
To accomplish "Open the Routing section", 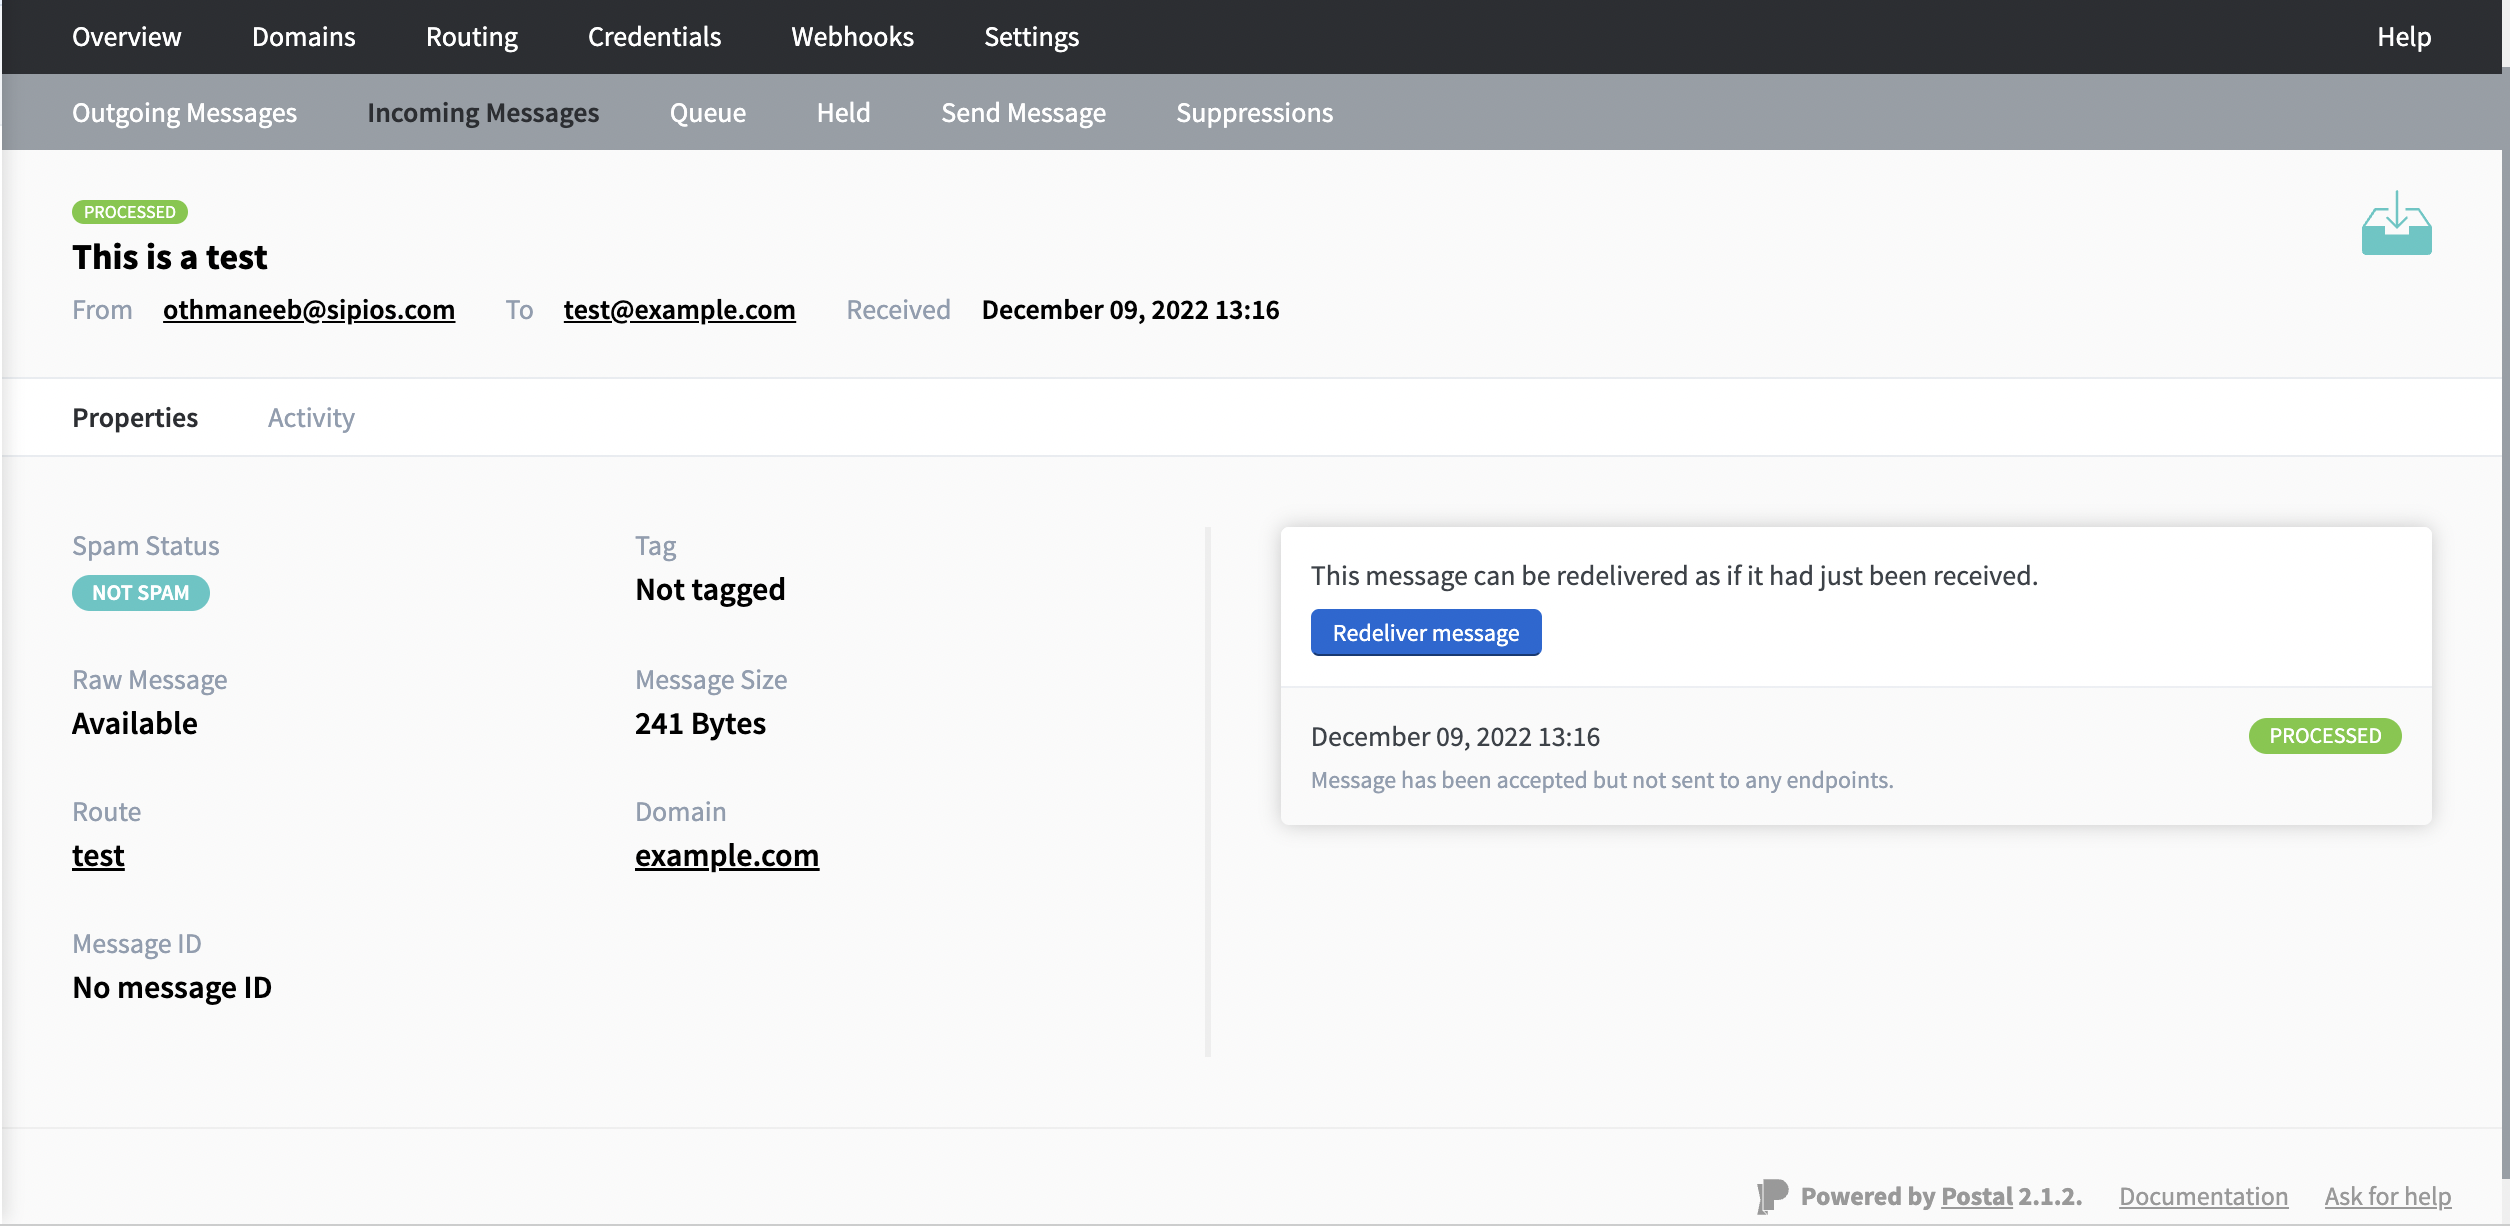I will (471, 36).
